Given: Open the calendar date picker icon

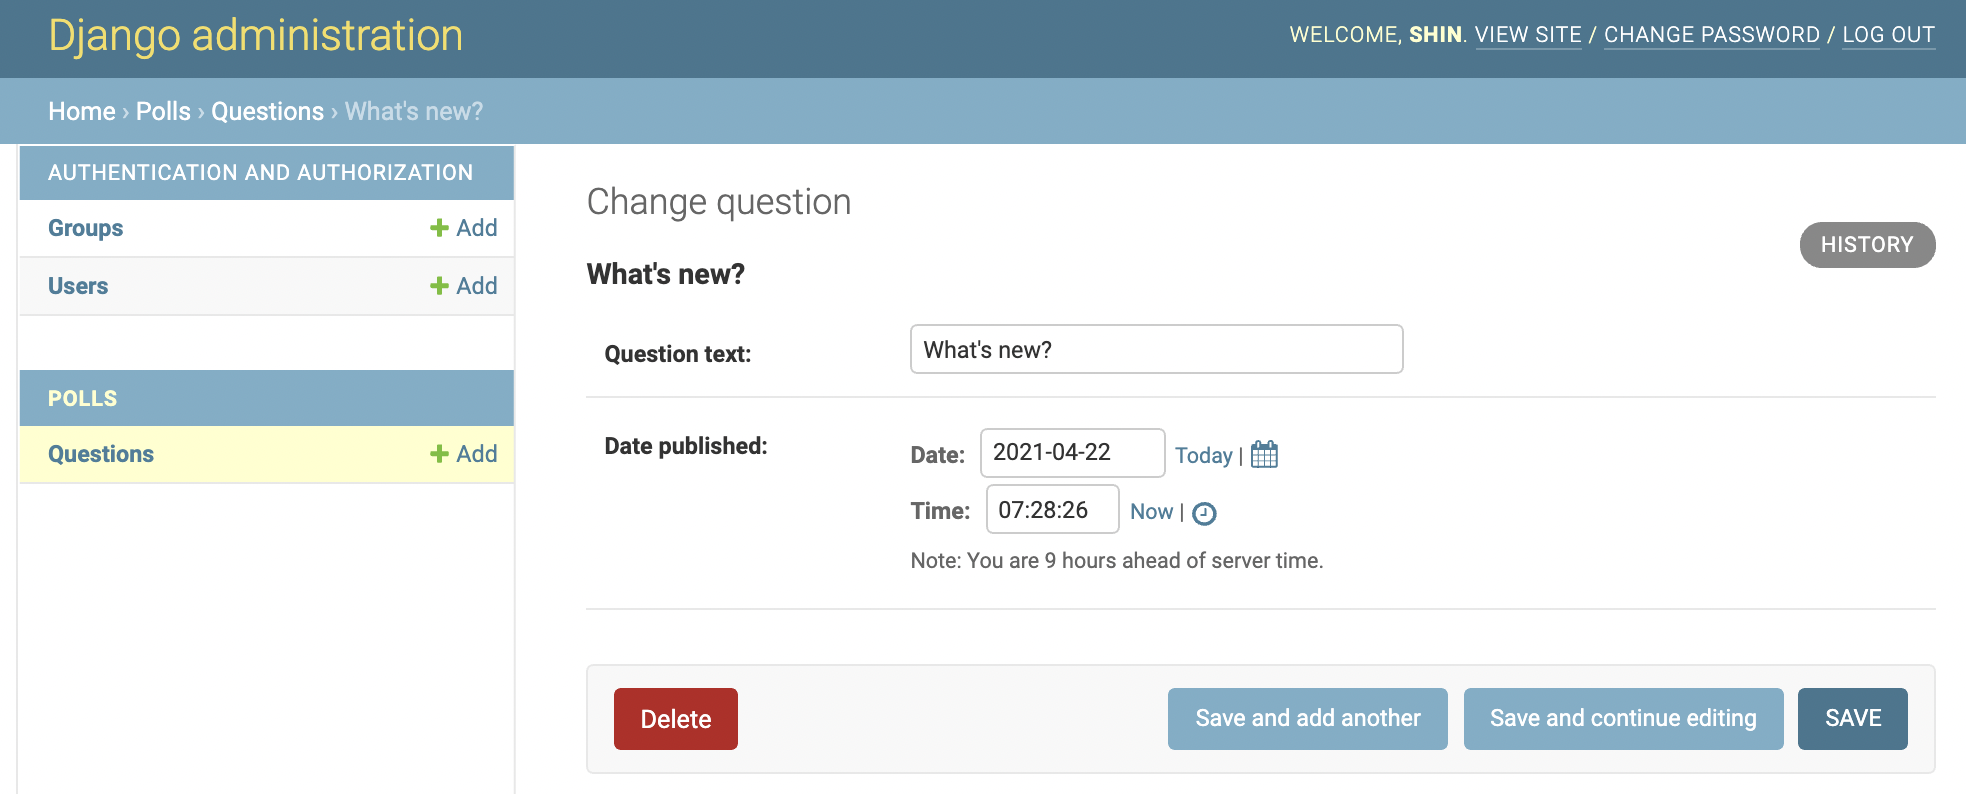Looking at the screenshot, I should (x=1264, y=455).
